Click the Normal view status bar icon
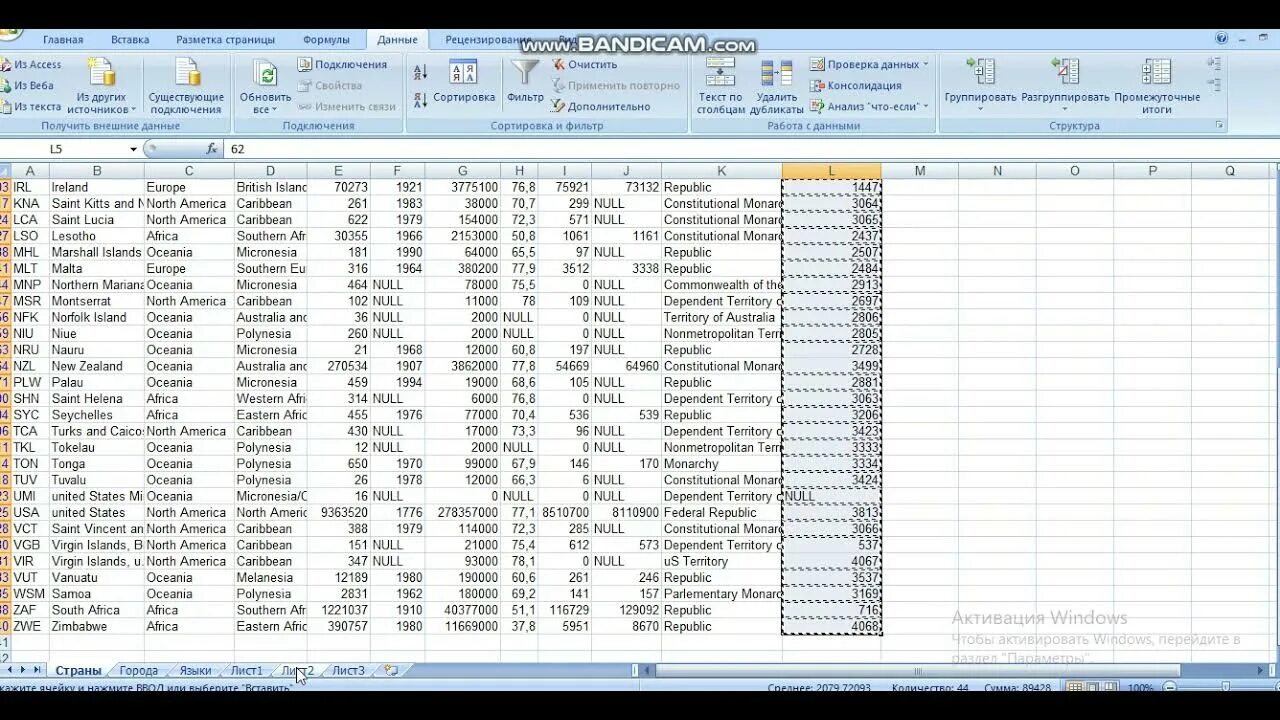1280x720 pixels. coord(1075,688)
